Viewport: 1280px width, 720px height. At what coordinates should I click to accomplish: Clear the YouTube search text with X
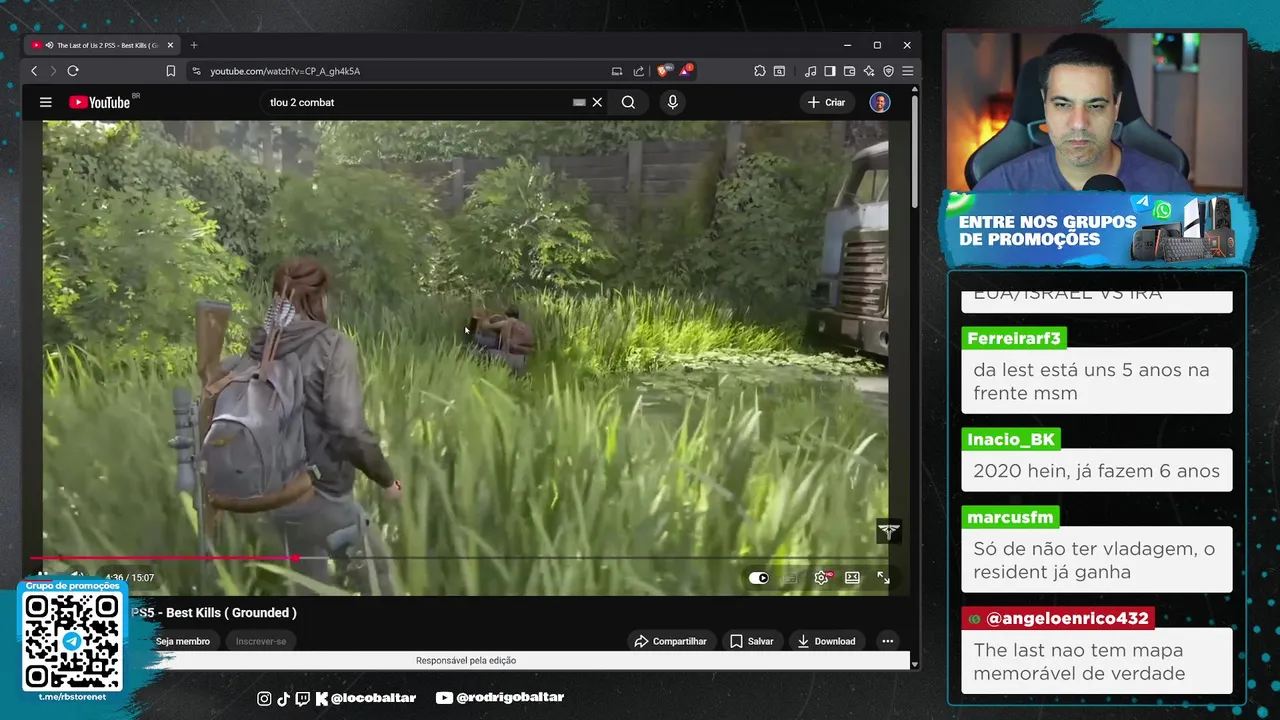coord(597,102)
